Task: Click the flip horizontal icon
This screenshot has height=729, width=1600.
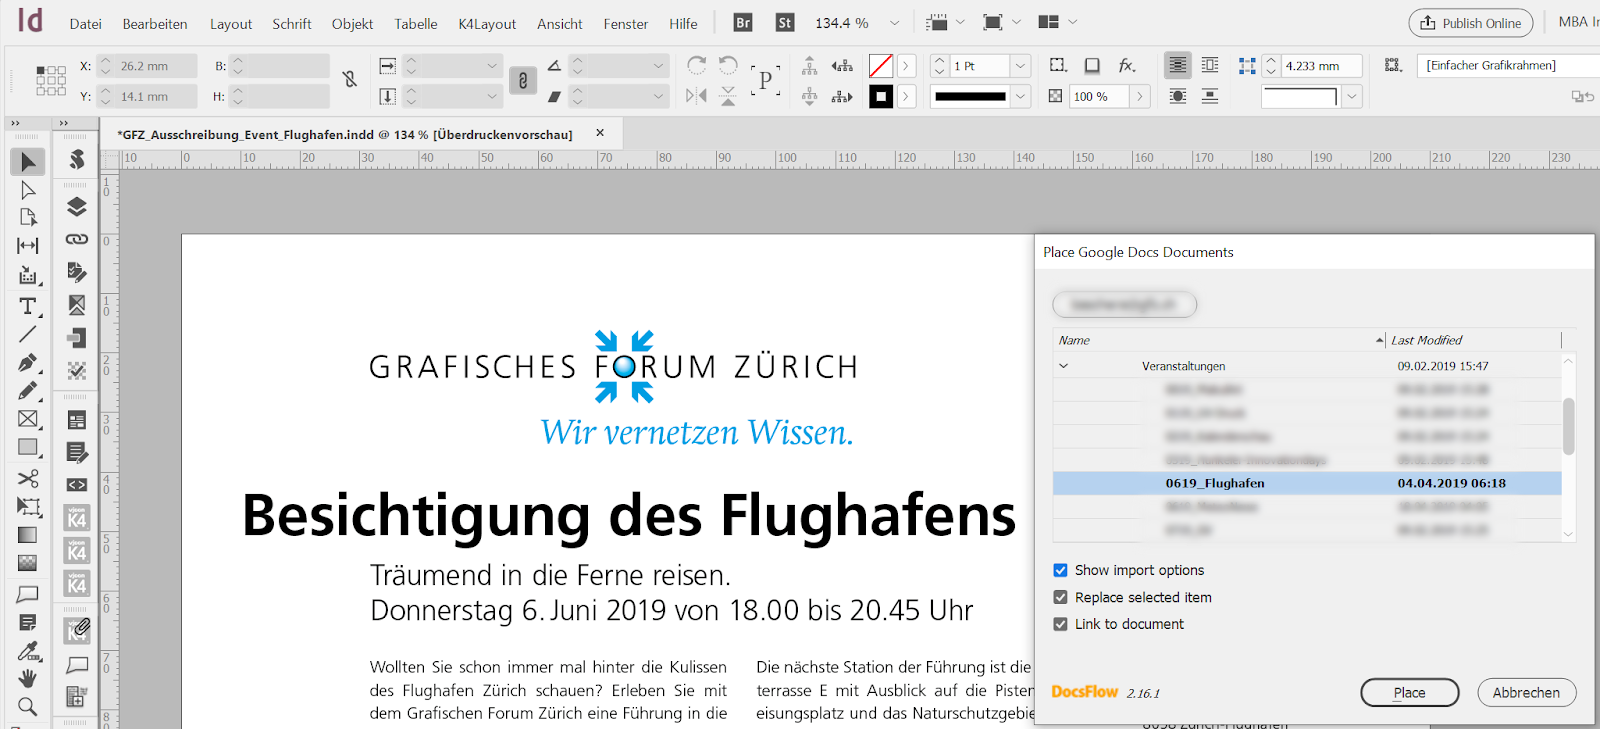Action: pyautogui.click(x=697, y=96)
